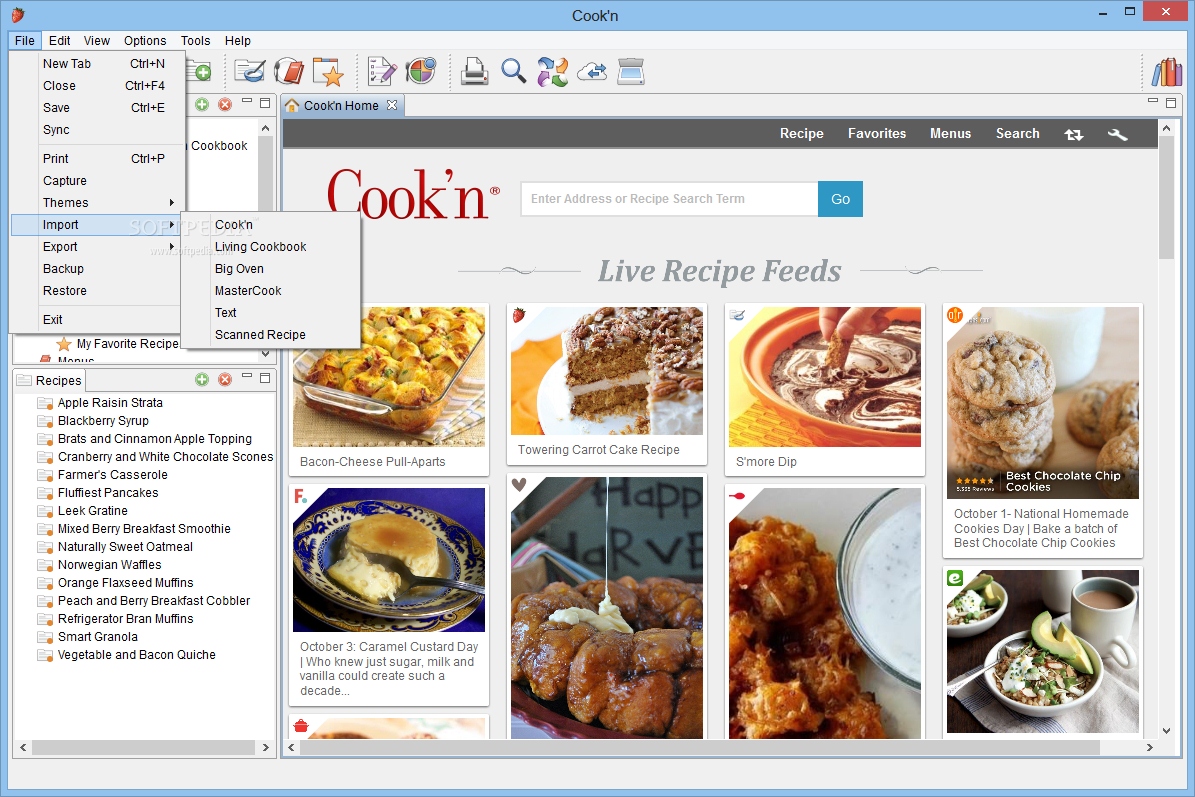Image resolution: width=1195 pixels, height=797 pixels.
Task: Click Exit in File menu
Action: coord(96,320)
